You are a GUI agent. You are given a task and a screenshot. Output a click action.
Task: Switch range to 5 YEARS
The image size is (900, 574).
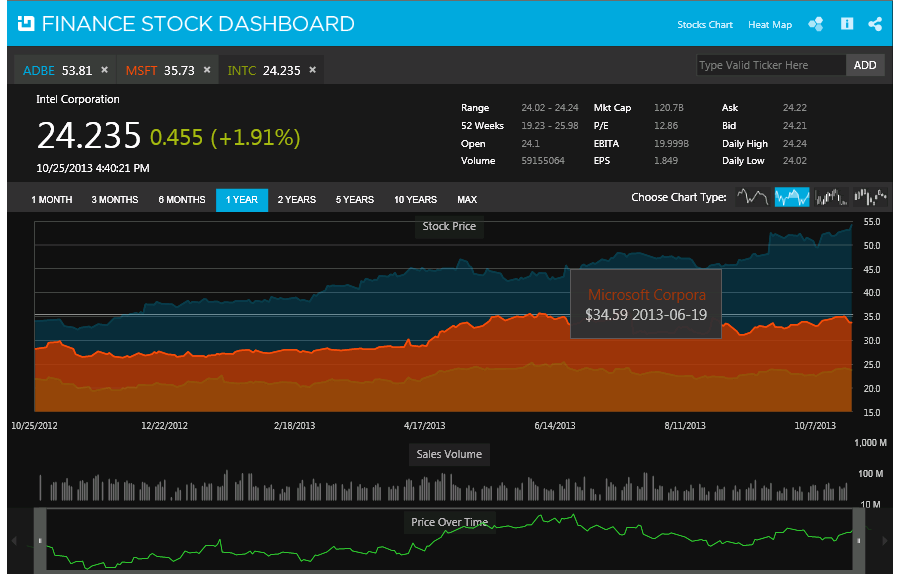(355, 200)
